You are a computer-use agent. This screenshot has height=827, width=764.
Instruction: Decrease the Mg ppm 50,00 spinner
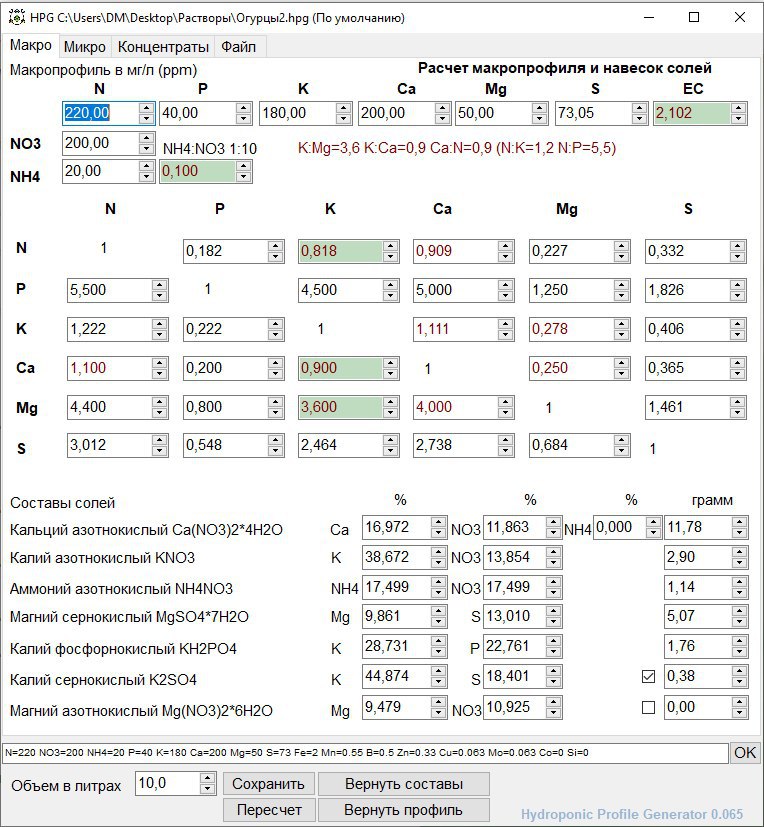[x=539, y=119]
